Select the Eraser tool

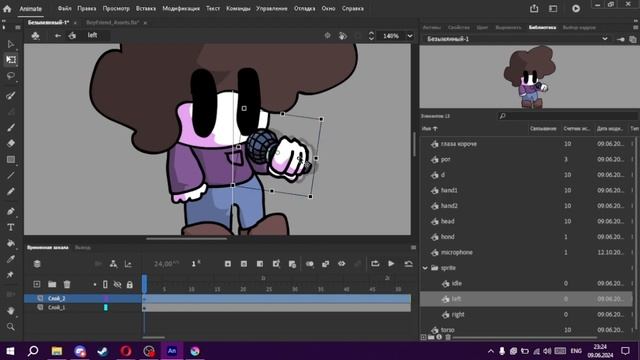11,143
